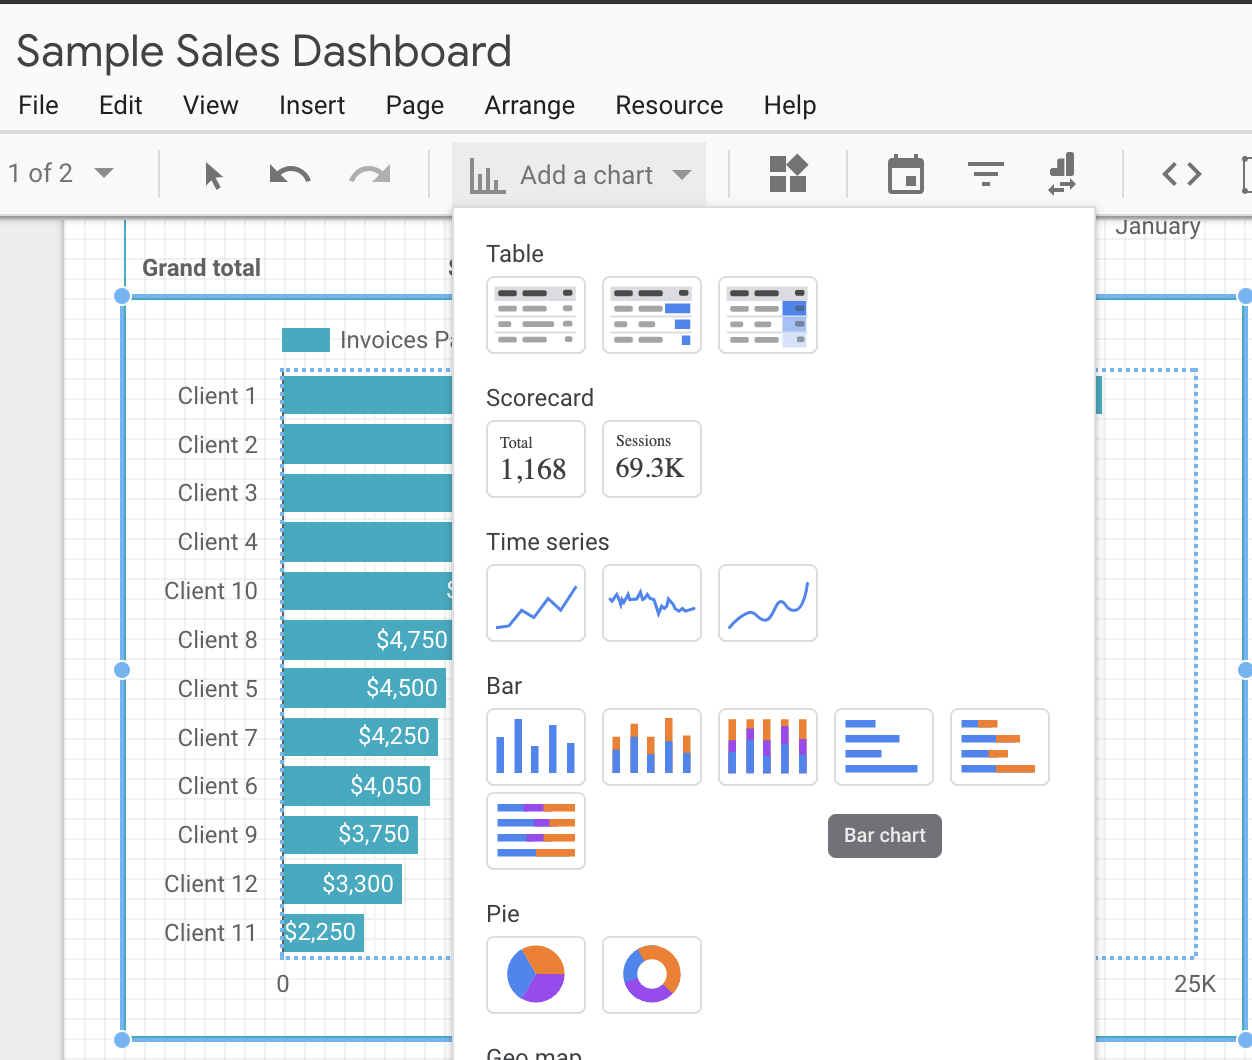This screenshot has height=1060, width=1252.
Task: Click the data control icon
Action: coord(1060,174)
